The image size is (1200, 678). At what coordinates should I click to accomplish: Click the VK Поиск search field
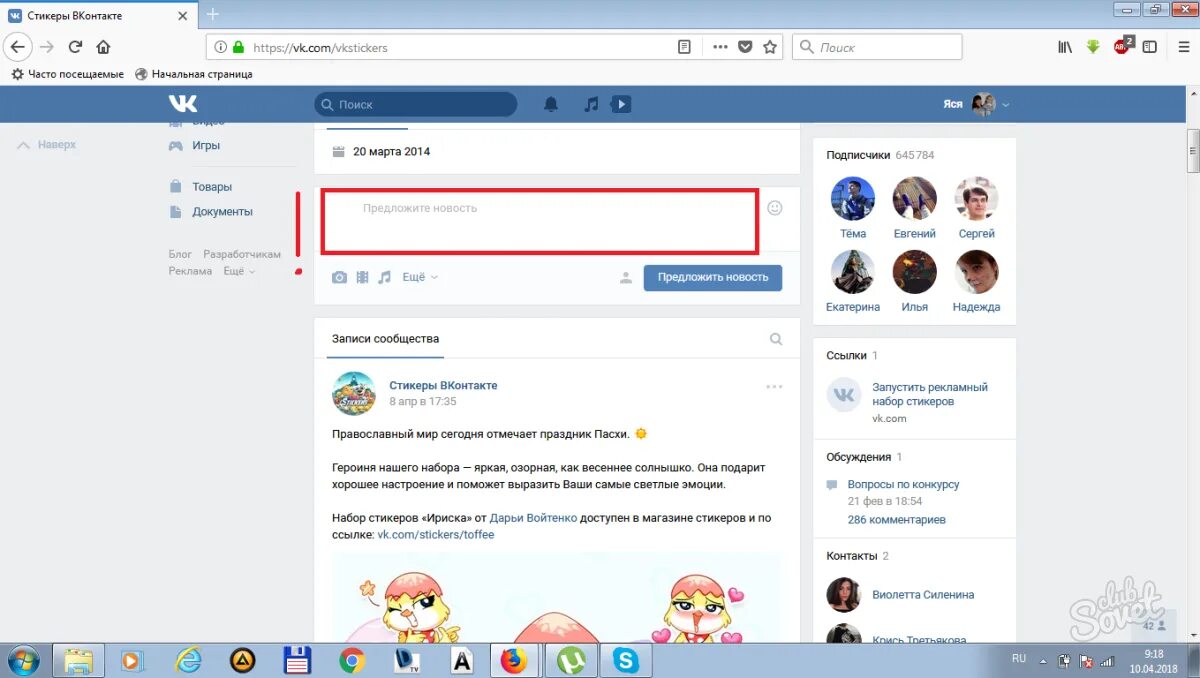pyautogui.click(x=416, y=104)
